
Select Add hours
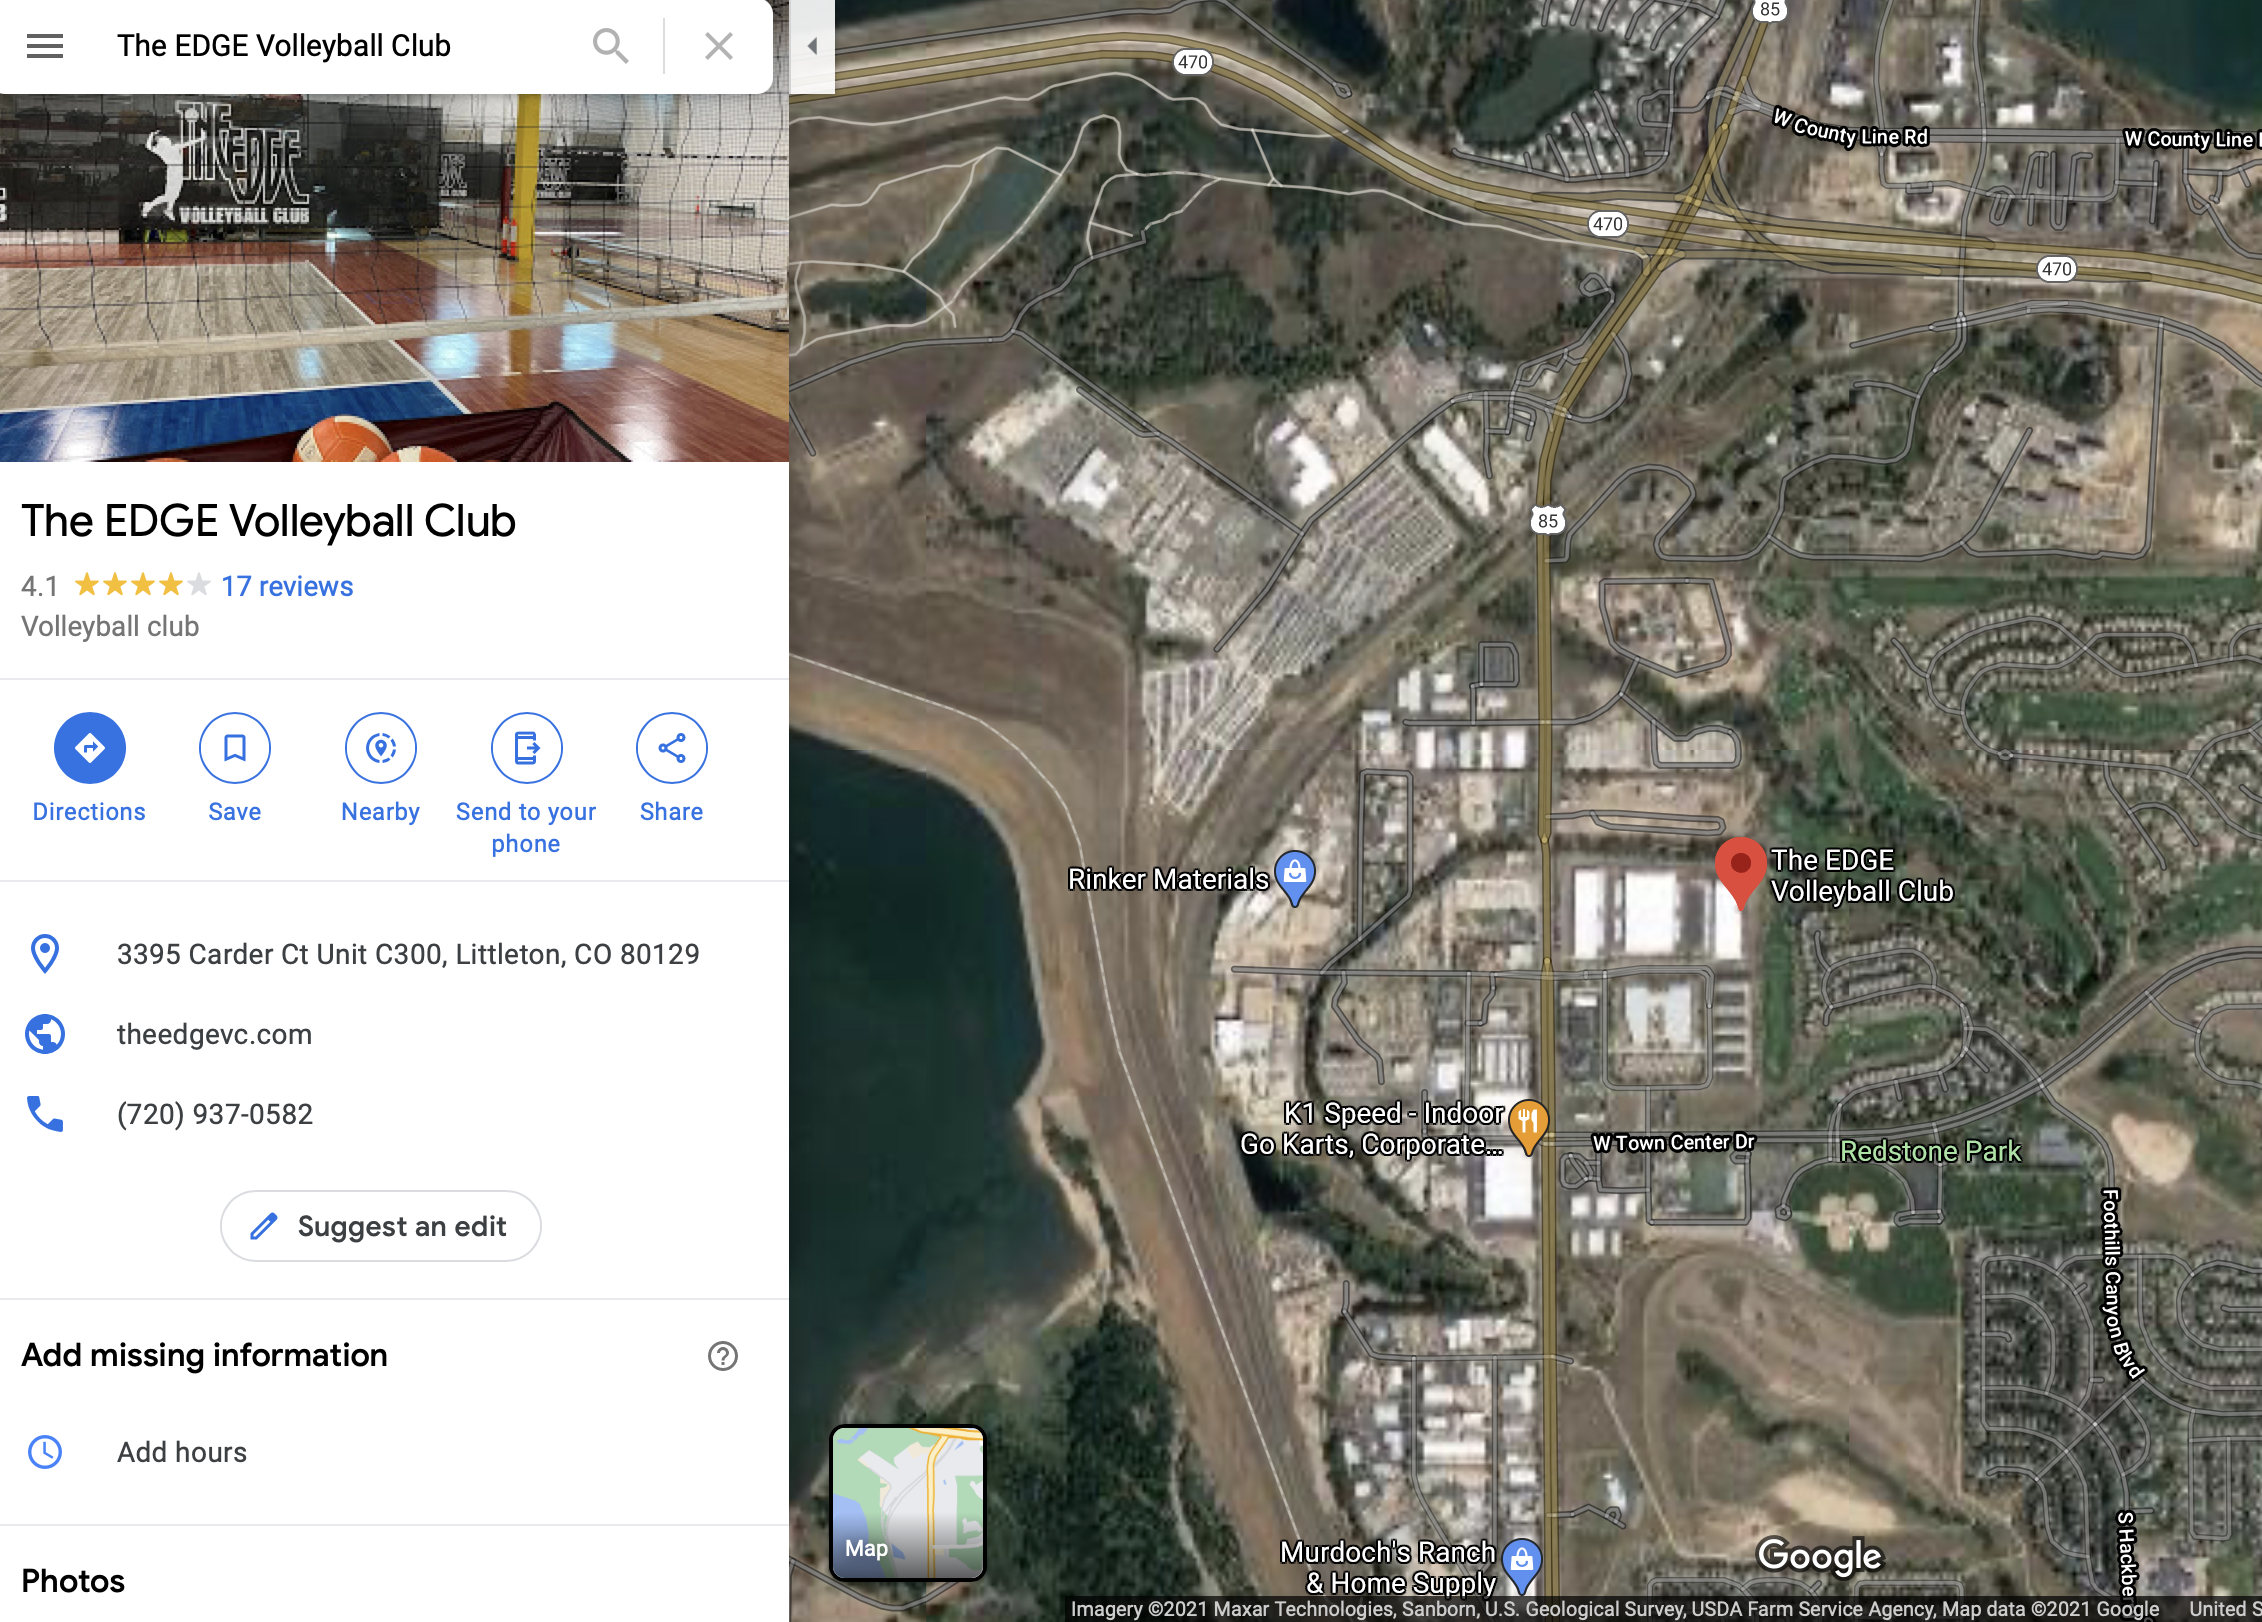coord(181,1452)
